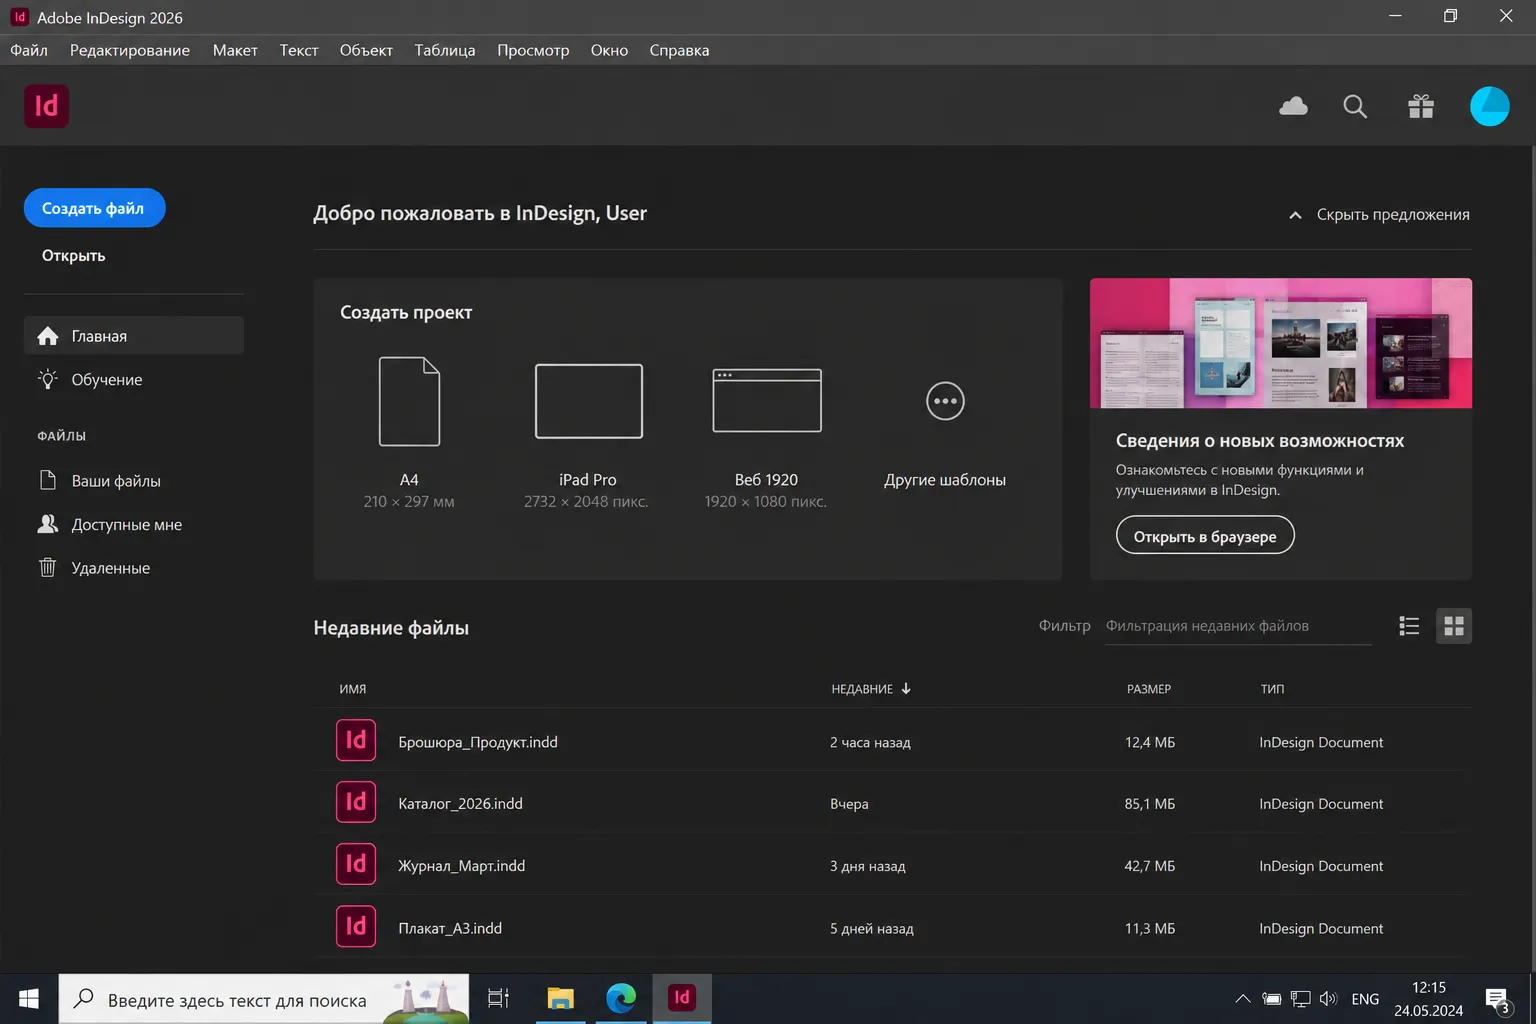Image resolution: width=1536 pixels, height=1024 pixels.
Task: Open the Просмотр menu
Action: click(x=533, y=50)
